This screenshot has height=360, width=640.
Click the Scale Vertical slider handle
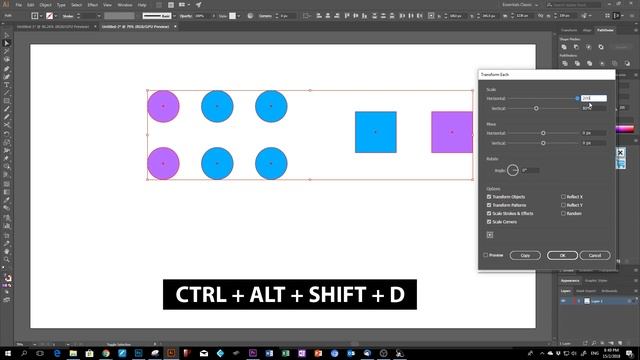point(536,109)
